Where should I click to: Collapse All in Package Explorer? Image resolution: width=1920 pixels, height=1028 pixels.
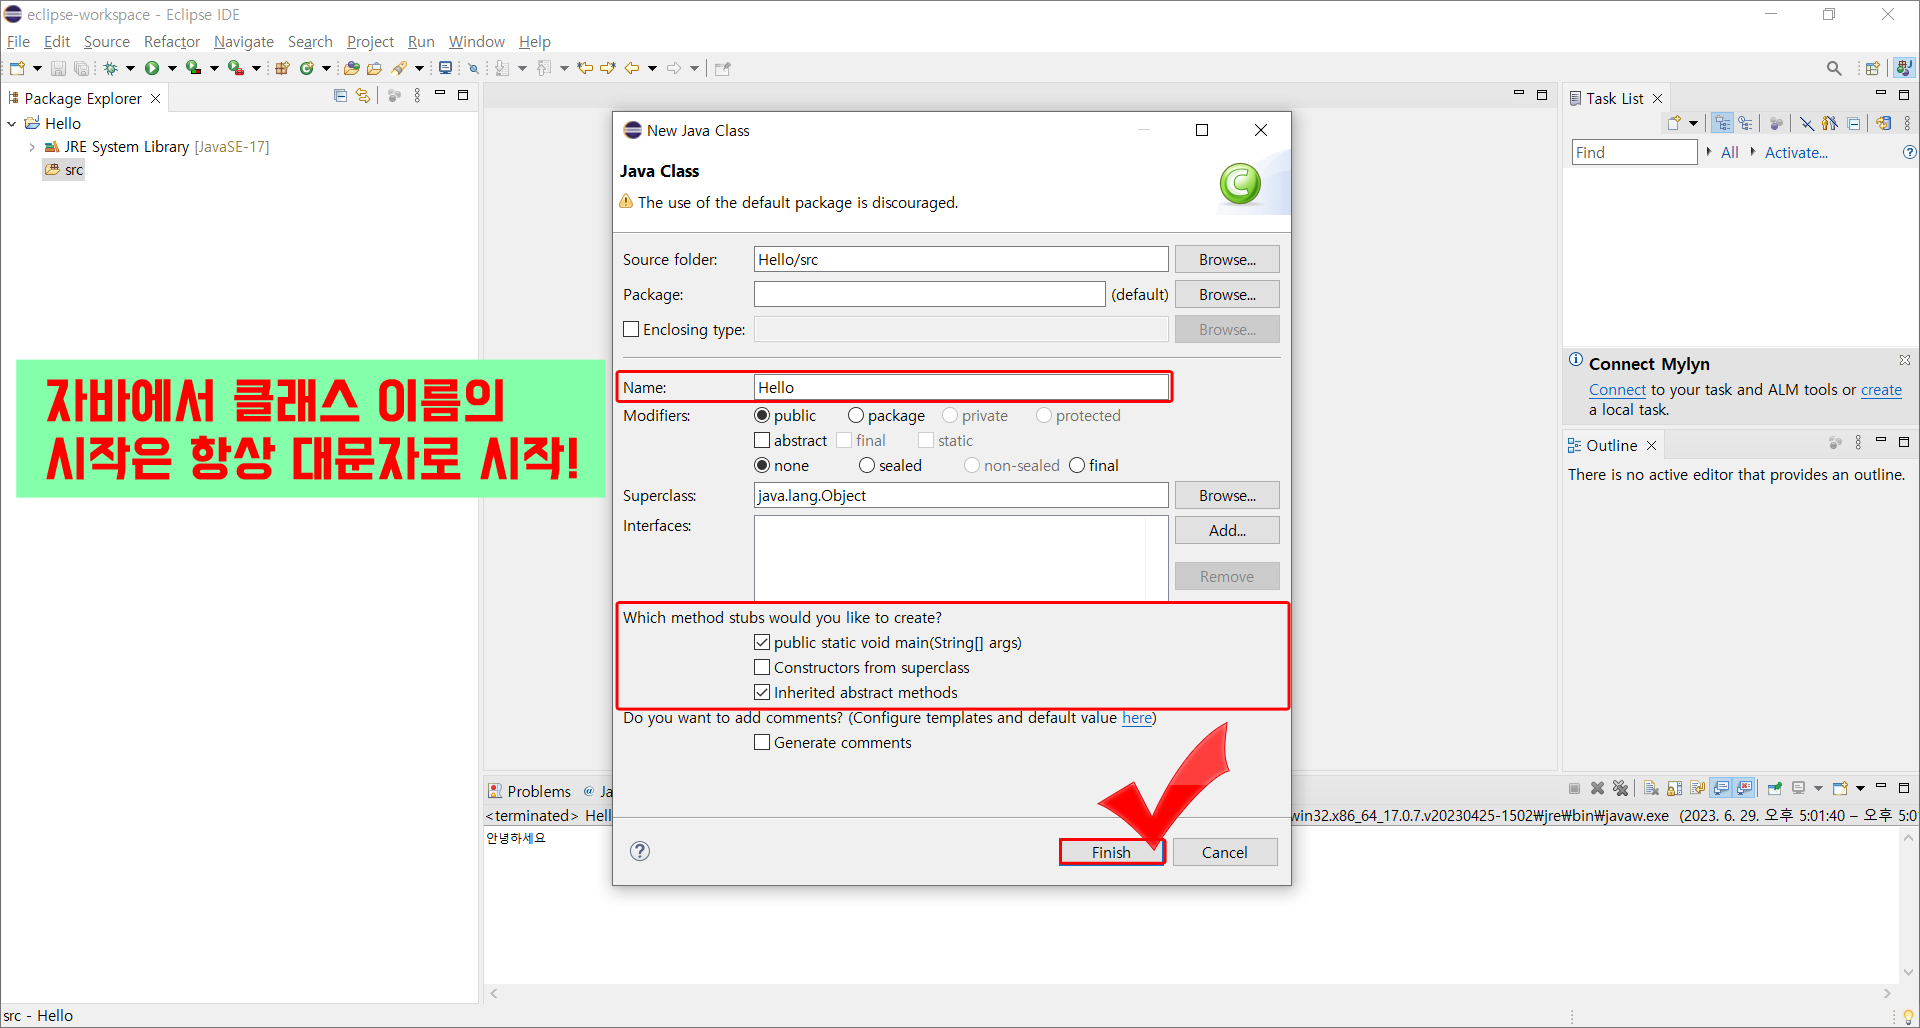[340, 95]
